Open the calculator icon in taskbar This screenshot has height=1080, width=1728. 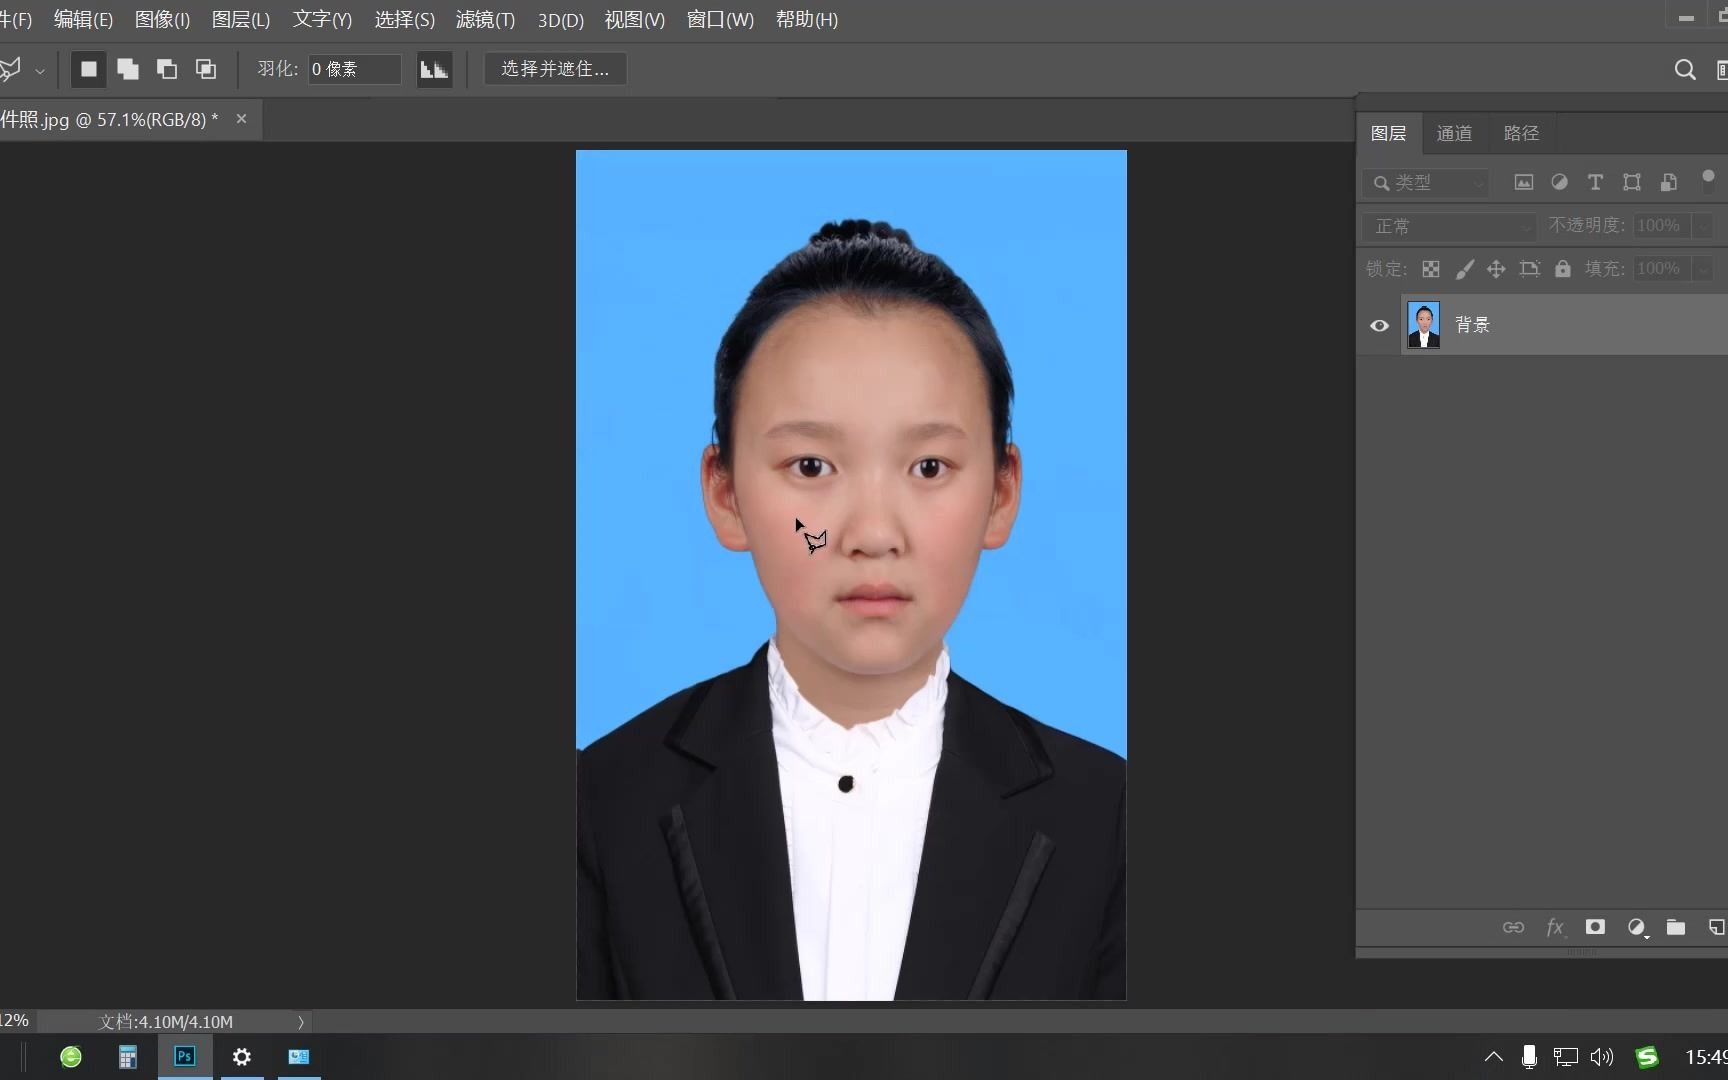click(128, 1057)
